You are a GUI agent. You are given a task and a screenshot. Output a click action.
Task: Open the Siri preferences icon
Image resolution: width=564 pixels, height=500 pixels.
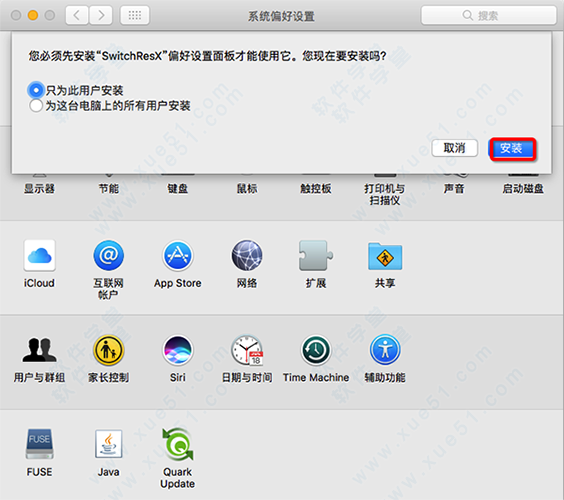178,350
